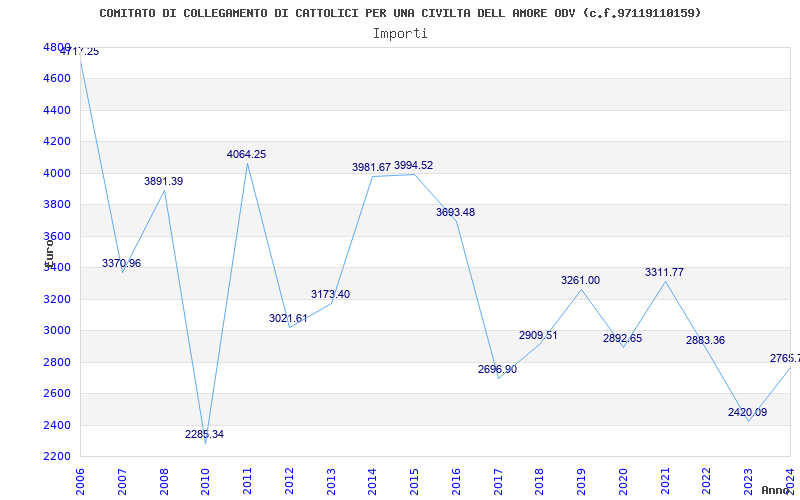Click the 3994.52 data label
Screen dimensions: 800x500
point(414,165)
